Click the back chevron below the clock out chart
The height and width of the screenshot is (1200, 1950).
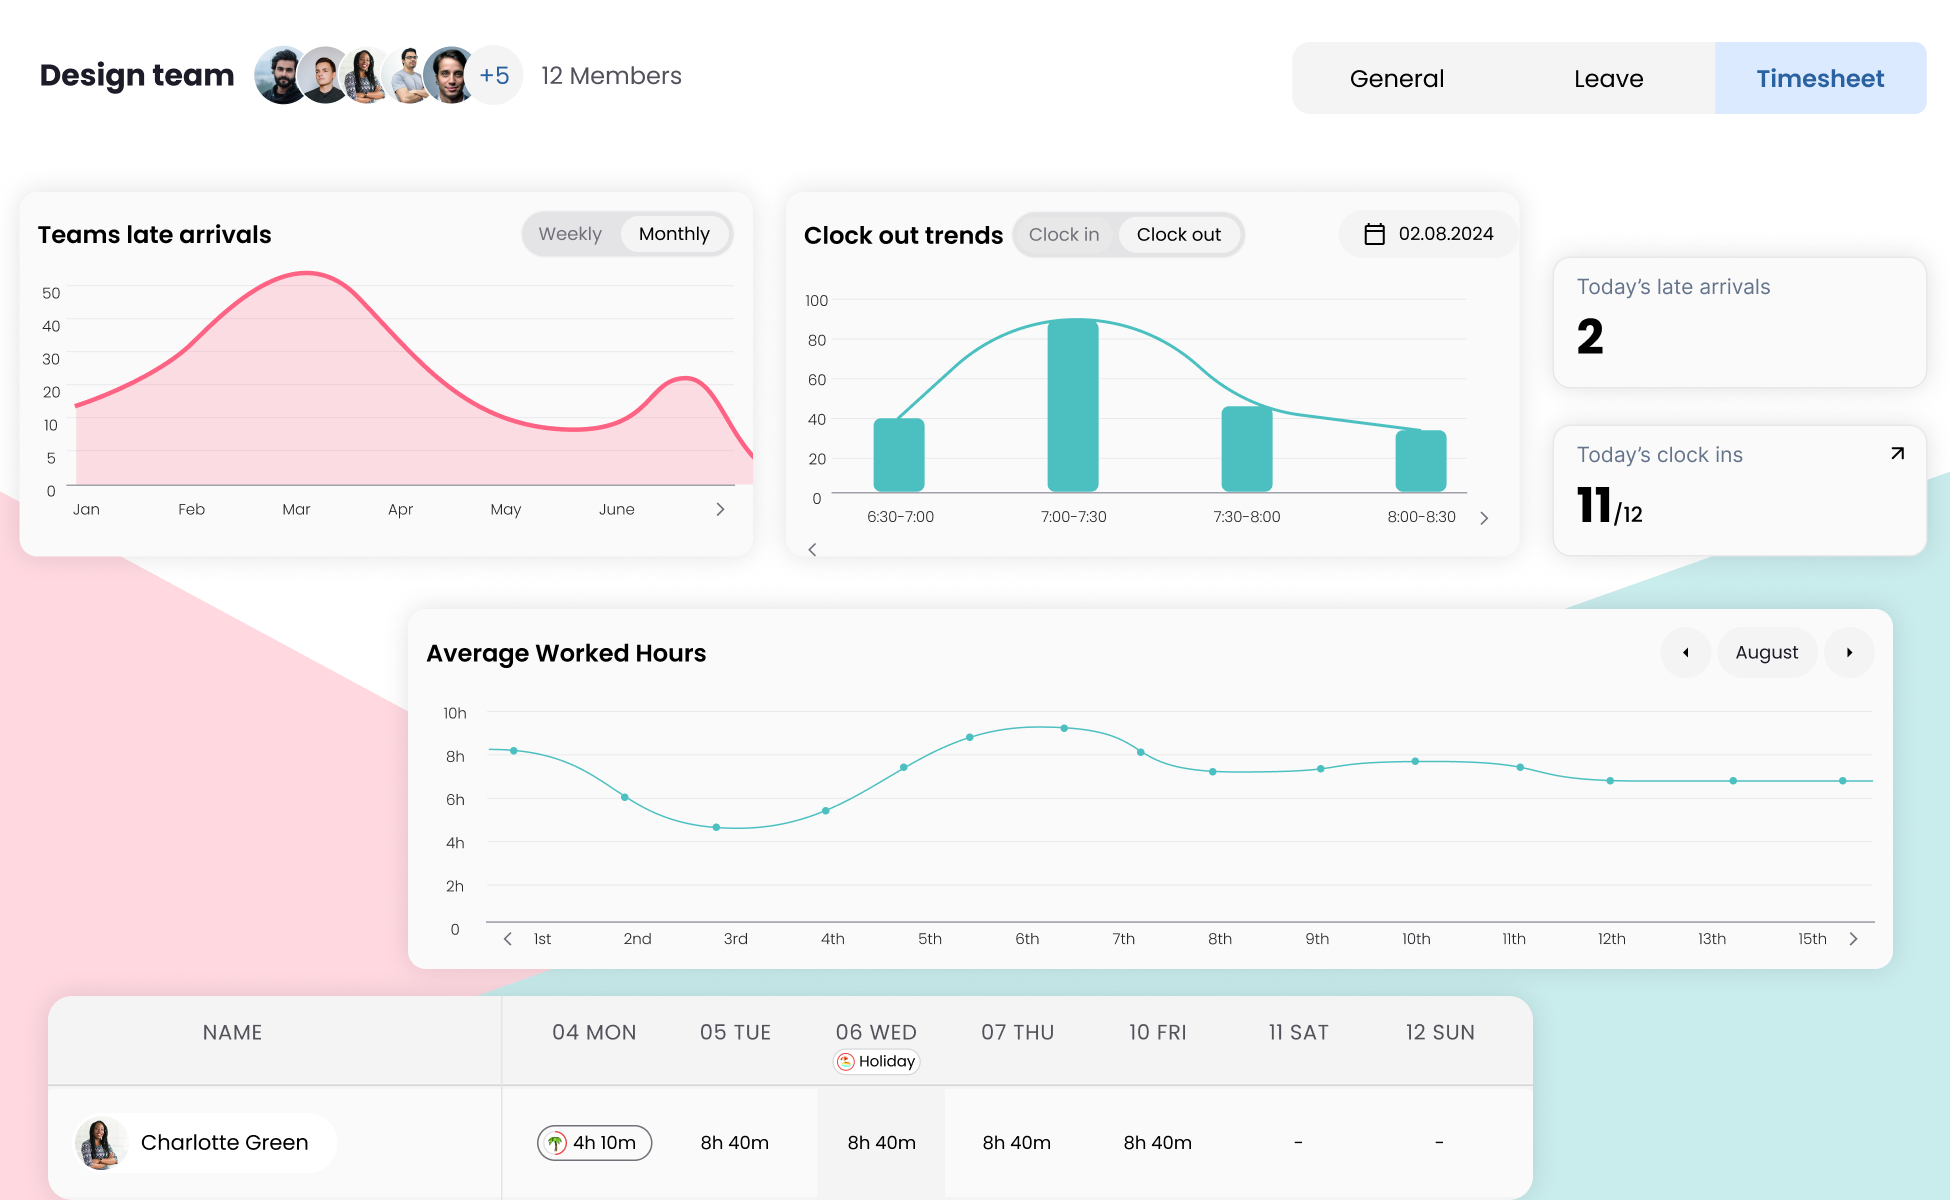(x=812, y=549)
